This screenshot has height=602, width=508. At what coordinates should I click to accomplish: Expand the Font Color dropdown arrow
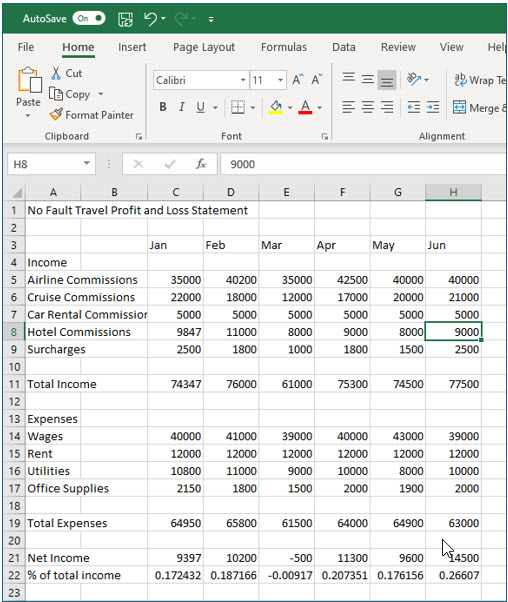tap(319, 108)
